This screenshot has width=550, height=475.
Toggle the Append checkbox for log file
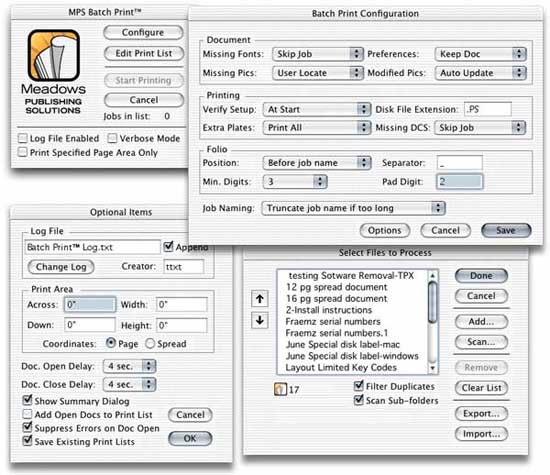point(168,246)
